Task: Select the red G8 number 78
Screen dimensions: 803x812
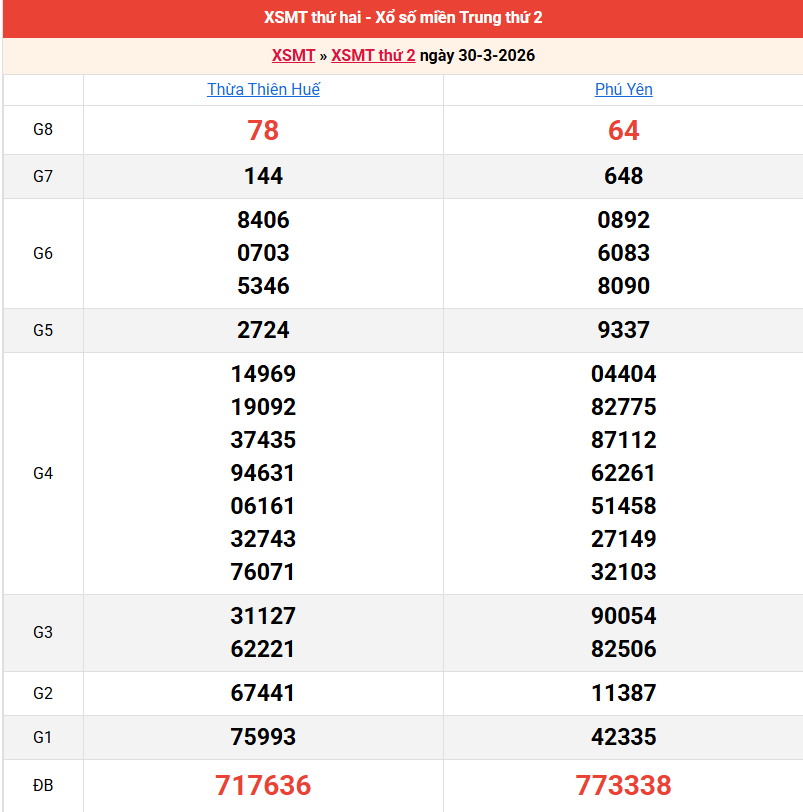Action: [x=262, y=130]
